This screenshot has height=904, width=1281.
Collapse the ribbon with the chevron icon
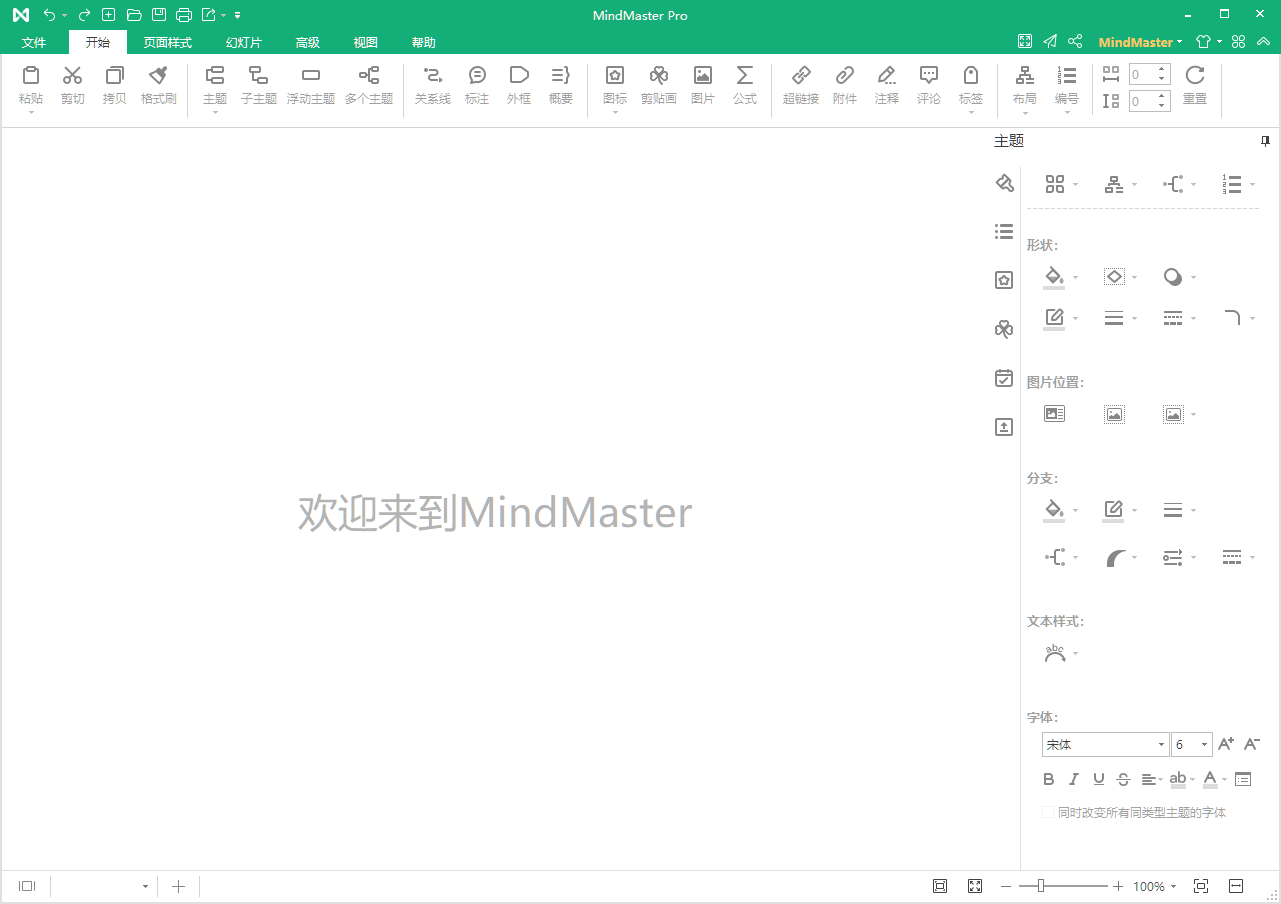click(x=1264, y=42)
